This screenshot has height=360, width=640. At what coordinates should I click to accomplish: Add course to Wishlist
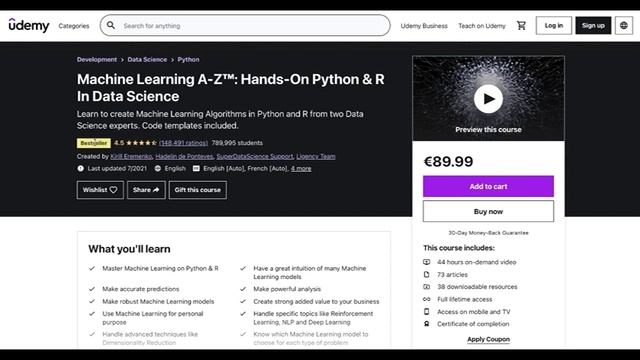point(100,190)
